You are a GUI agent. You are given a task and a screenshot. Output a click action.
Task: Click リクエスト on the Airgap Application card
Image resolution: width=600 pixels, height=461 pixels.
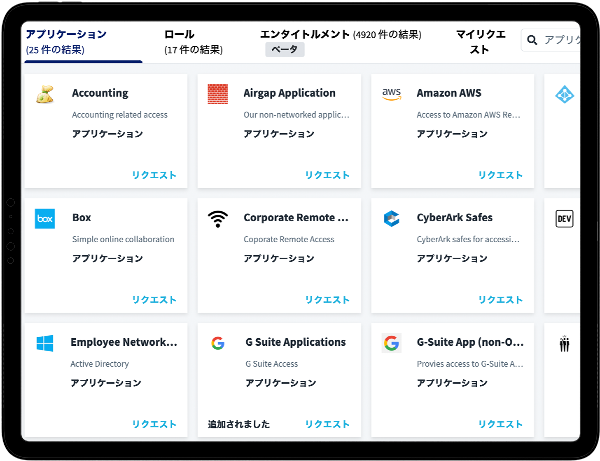pos(327,175)
